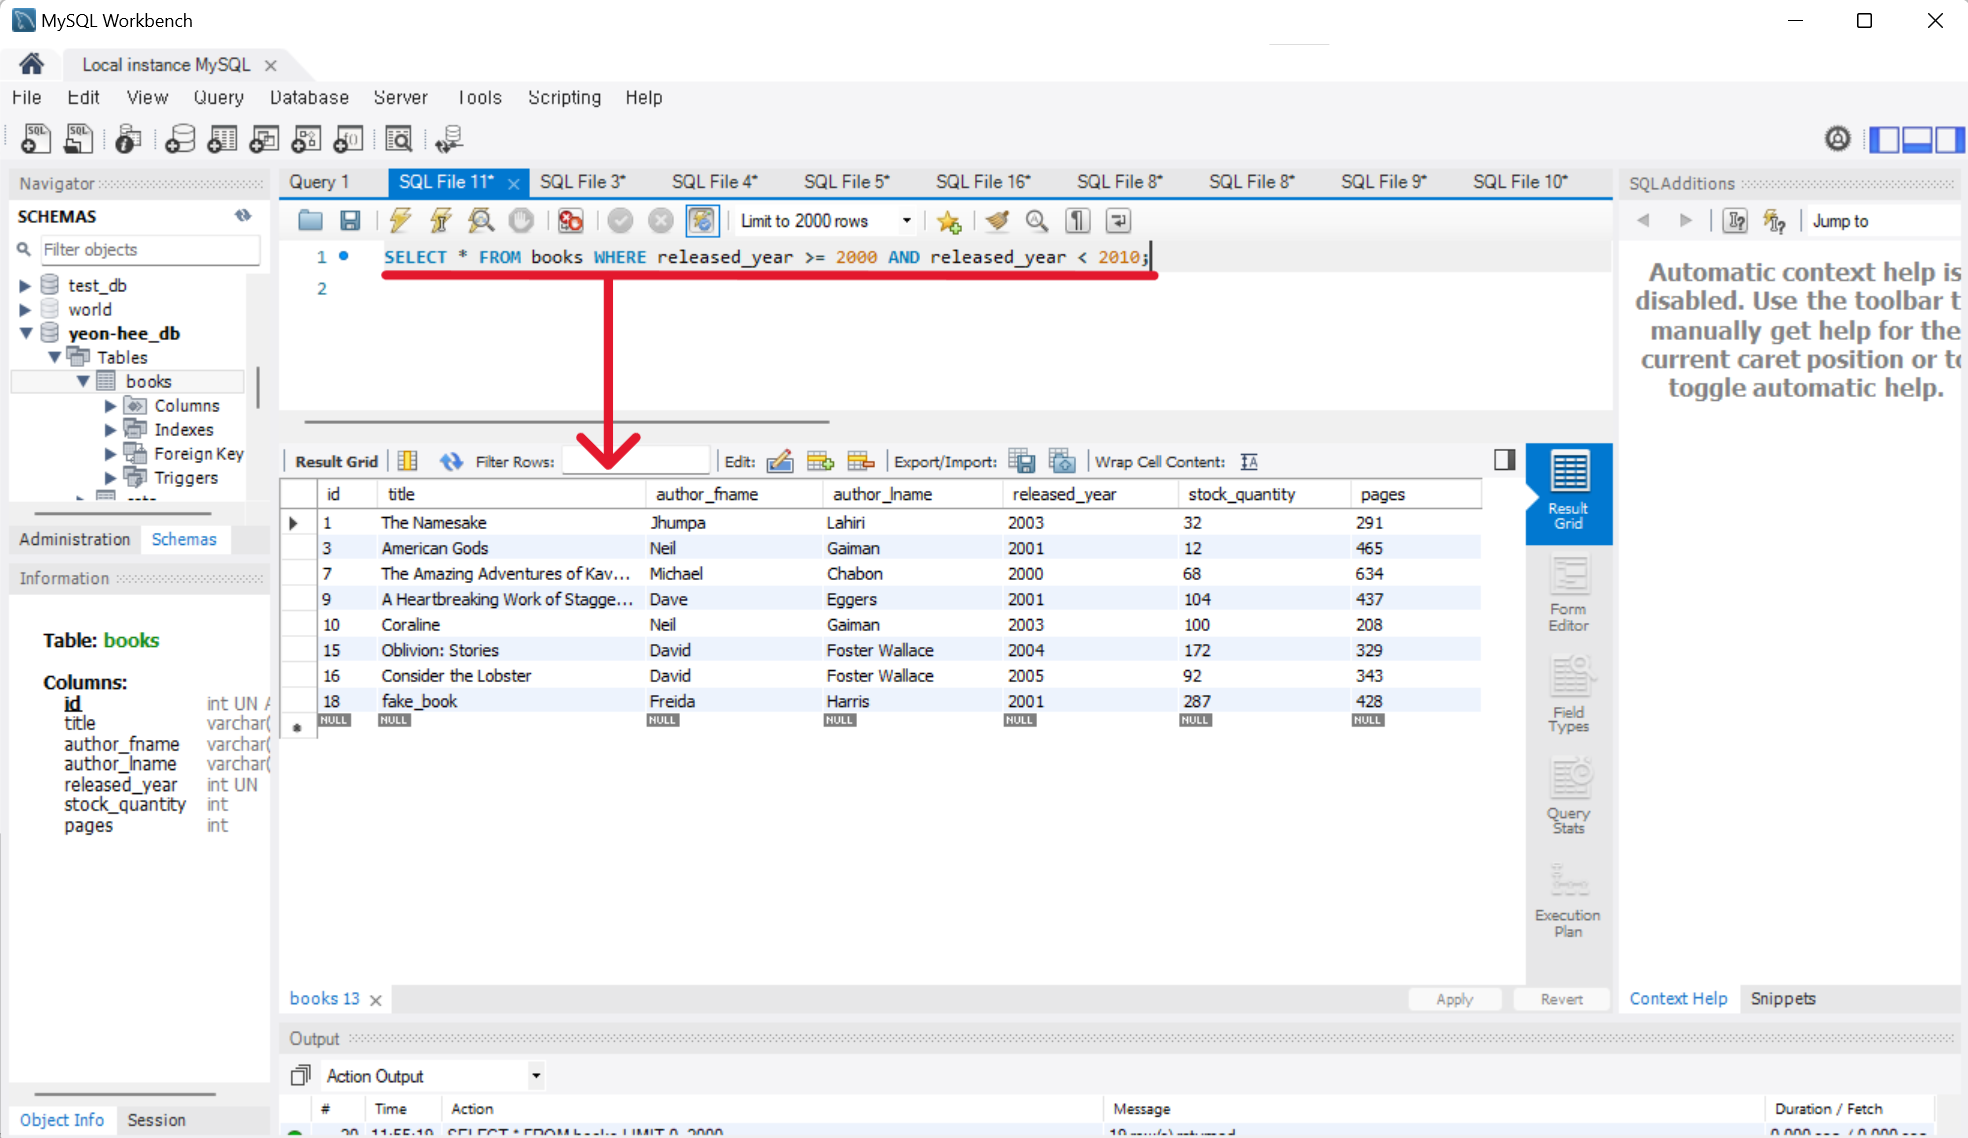This screenshot has height=1138, width=1968.
Task: Create a new stored procedure icon
Action: 306,139
